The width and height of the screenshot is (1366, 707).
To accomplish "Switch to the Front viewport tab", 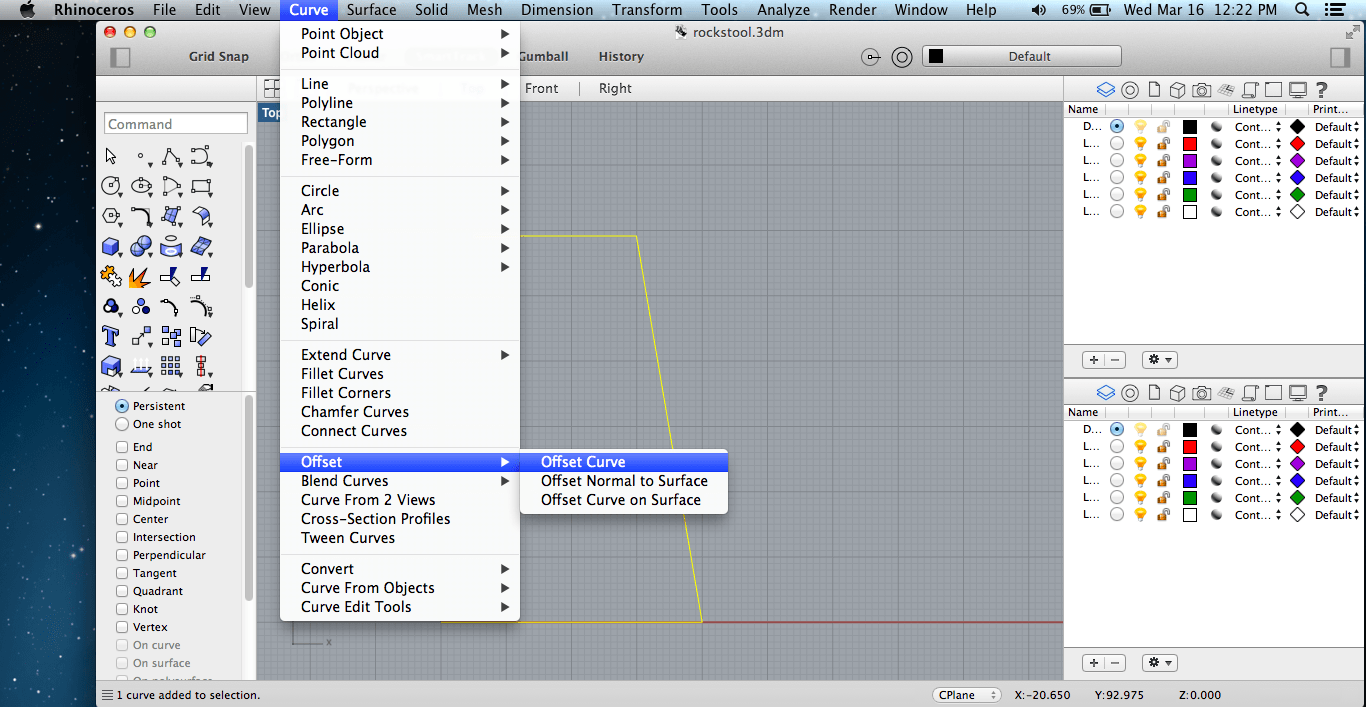I will click(x=541, y=88).
